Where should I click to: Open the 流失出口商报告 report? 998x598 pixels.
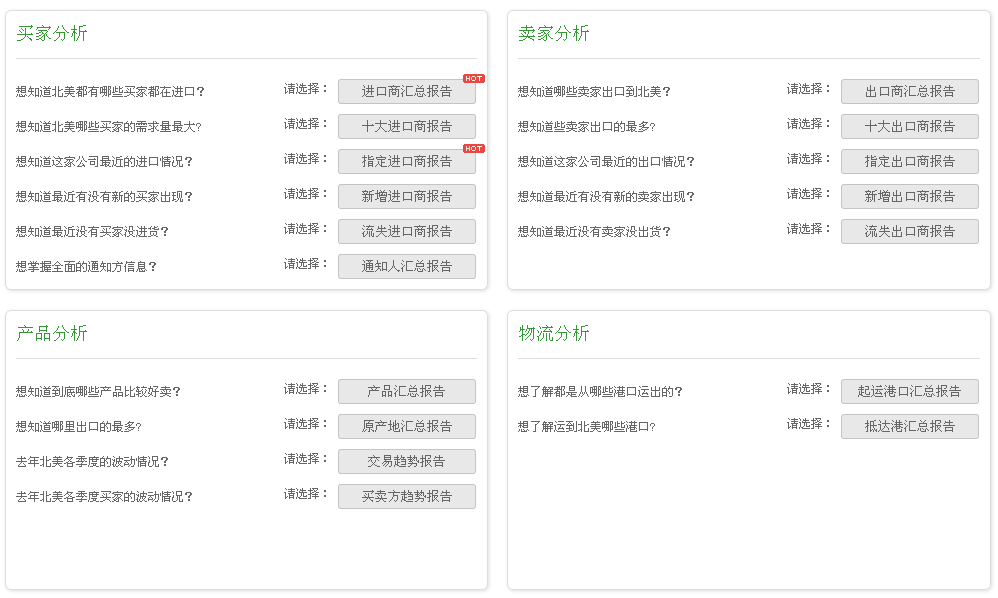click(x=910, y=231)
